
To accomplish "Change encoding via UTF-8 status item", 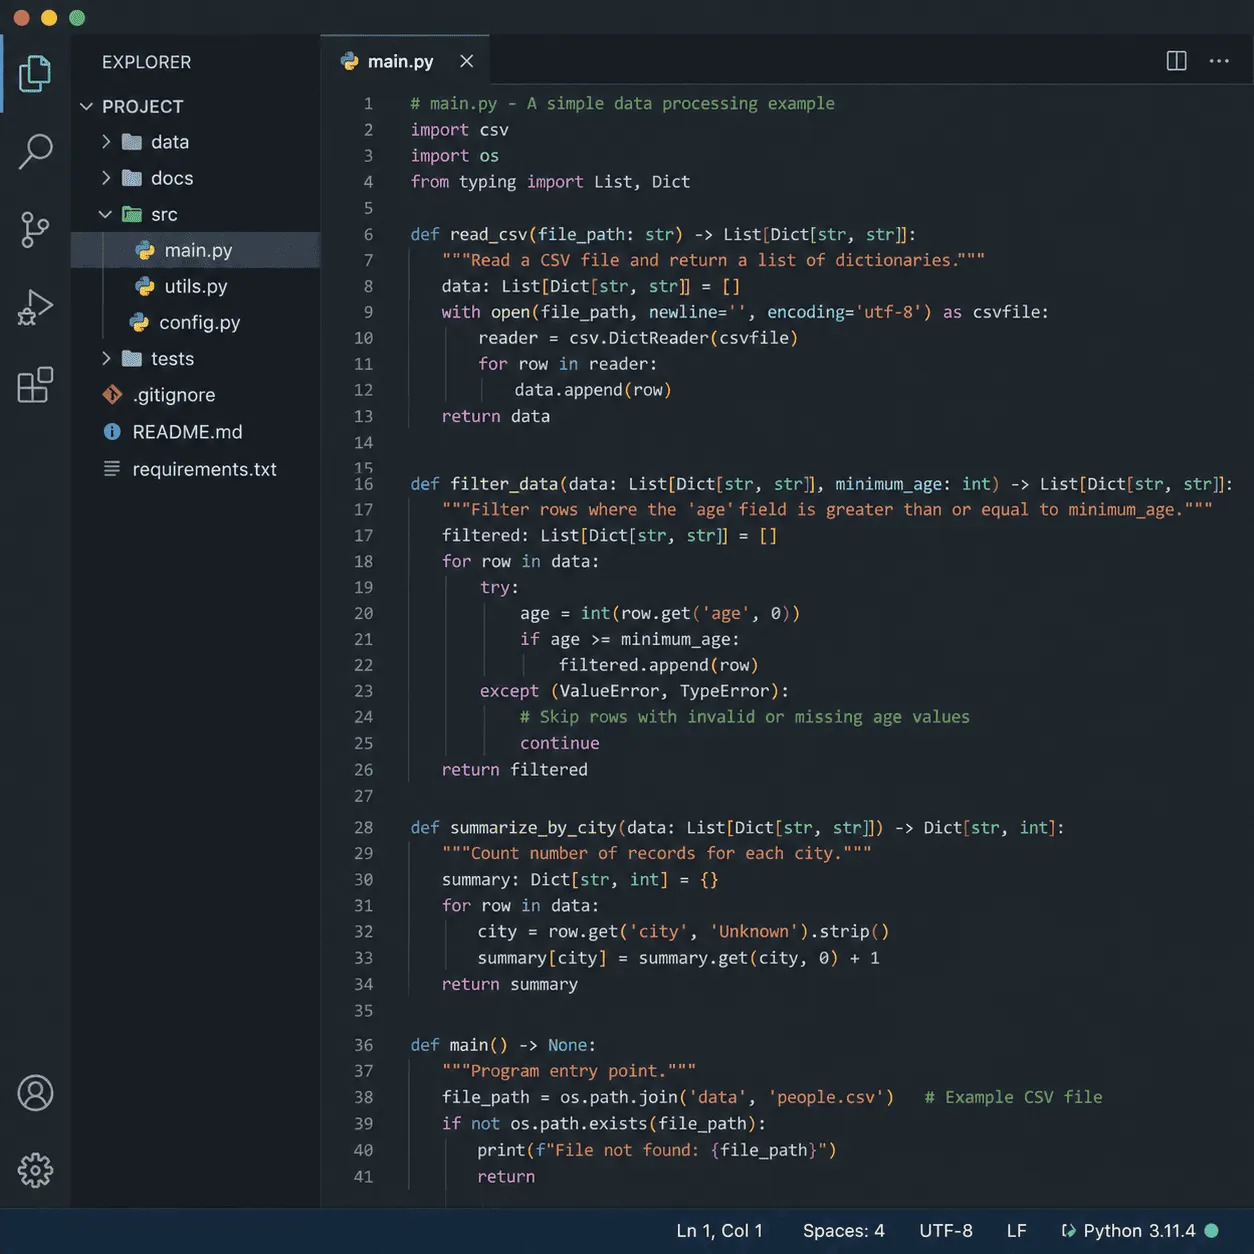I will pos(946,1231).
